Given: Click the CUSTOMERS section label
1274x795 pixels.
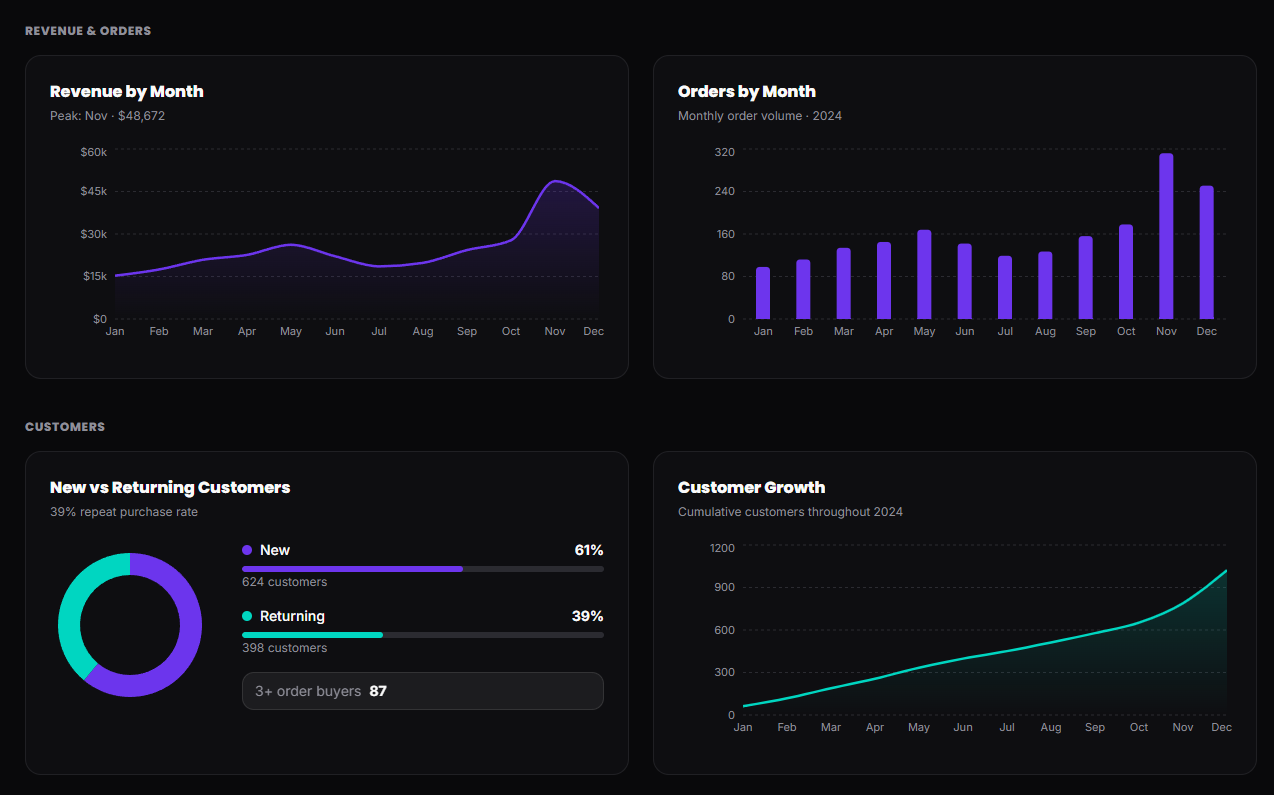Looking at the screenshot, I should click(x=65, y=427).
